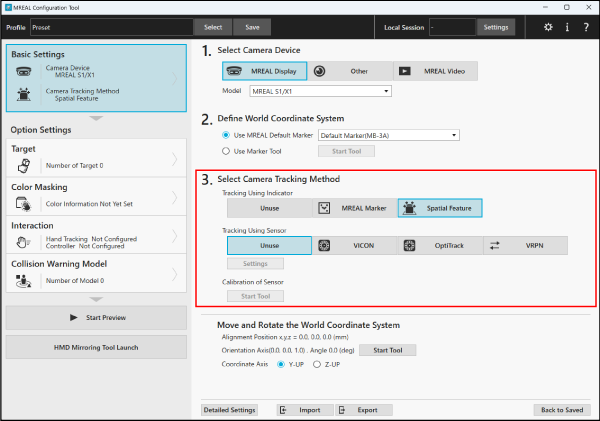Expand the Interaction option chevron
The width and height of the screenshot is (600, 421).
click(x=174, y=236)
